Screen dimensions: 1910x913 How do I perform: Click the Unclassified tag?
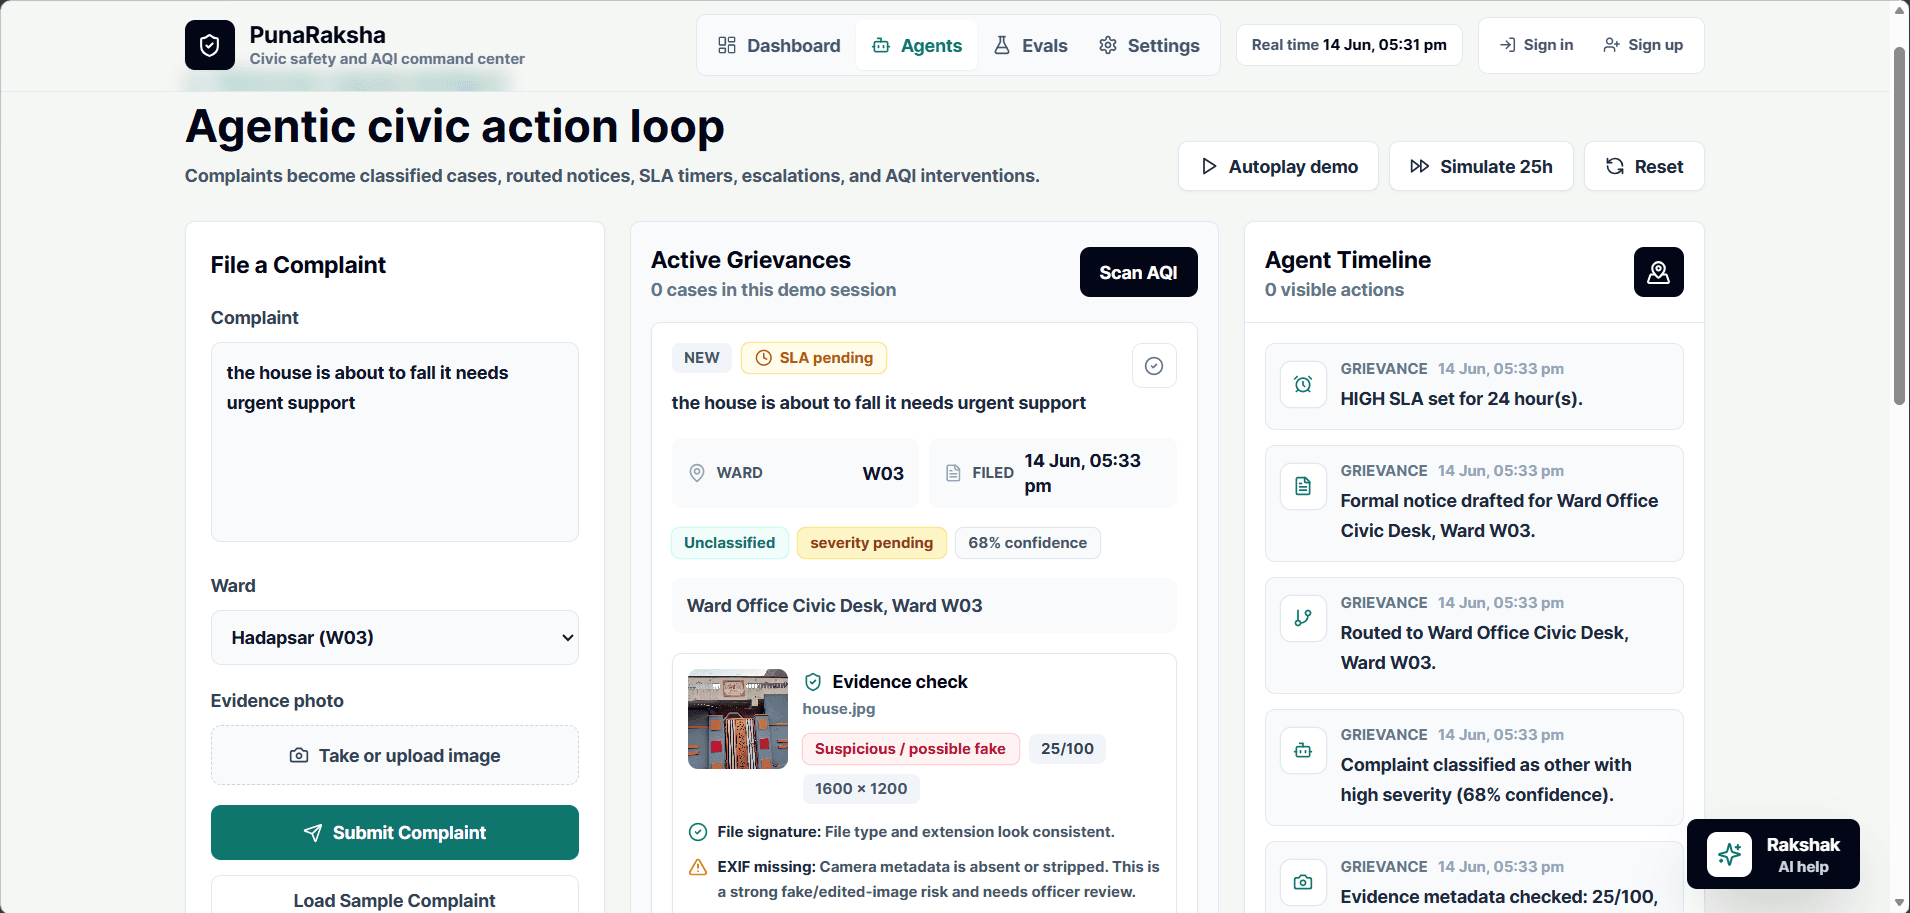click(x=730, y=543)
